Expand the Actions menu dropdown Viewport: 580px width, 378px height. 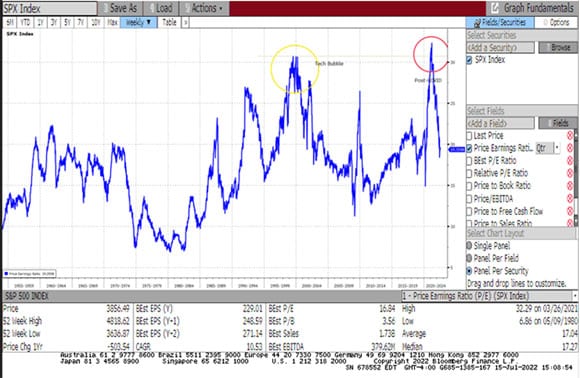pos(204,8)
